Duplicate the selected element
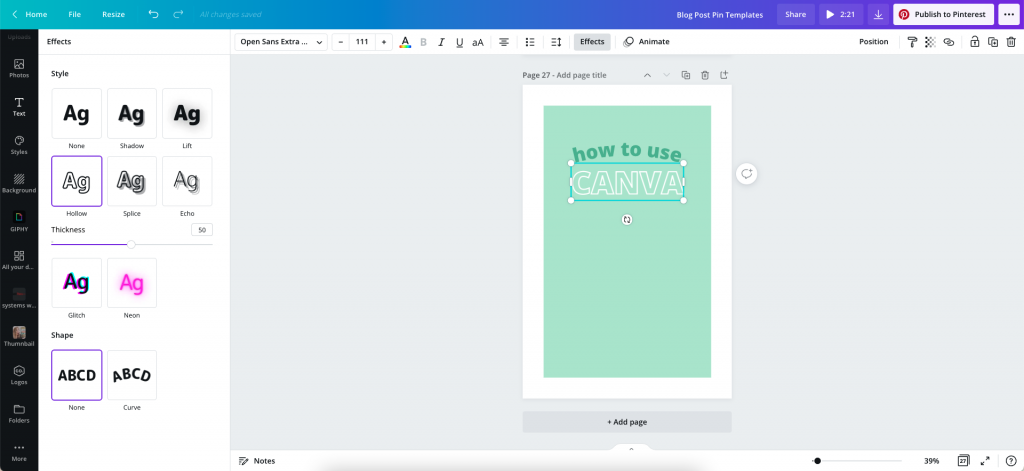 (x=993, y=42)
